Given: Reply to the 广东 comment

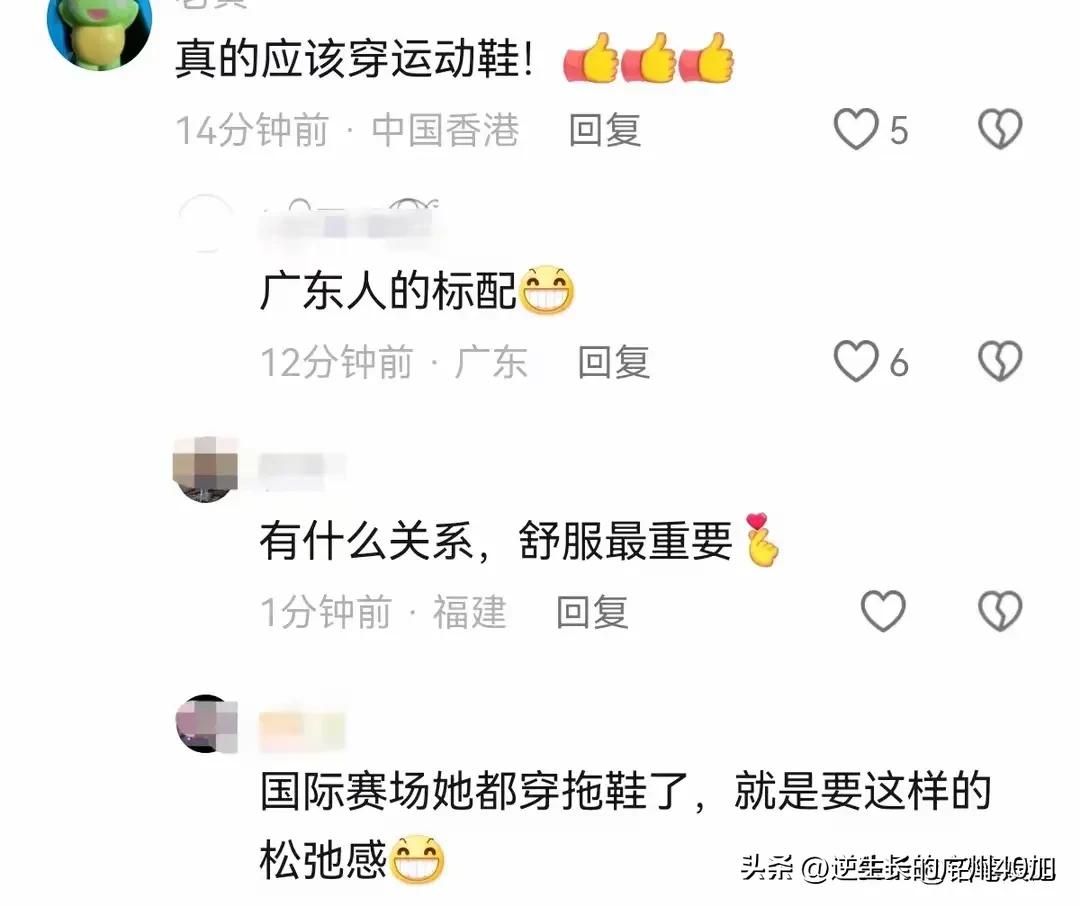Looking at the screenshot, I should pyautogui.click(x=614, y=362).
